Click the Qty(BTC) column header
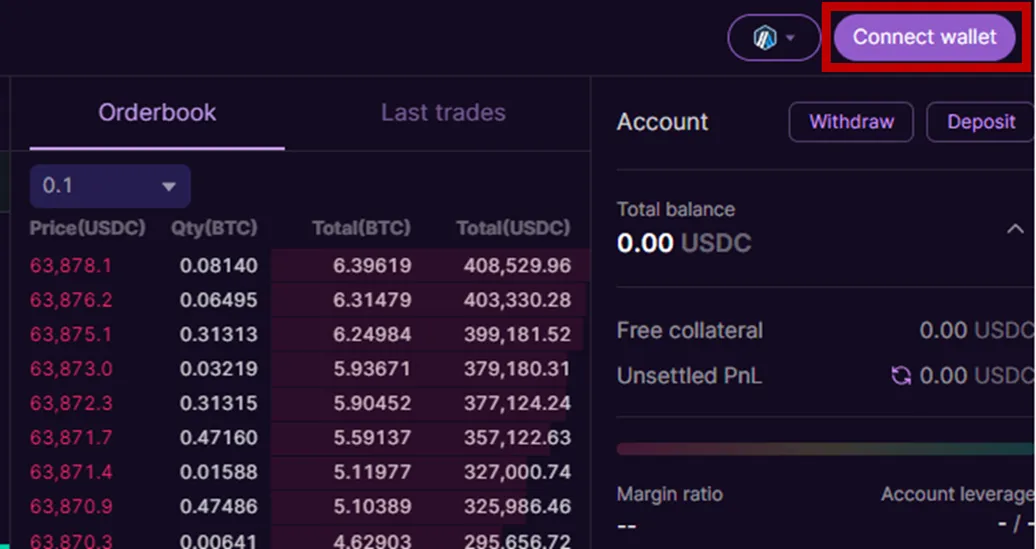The image size is (1036, 549). [214, 229]
